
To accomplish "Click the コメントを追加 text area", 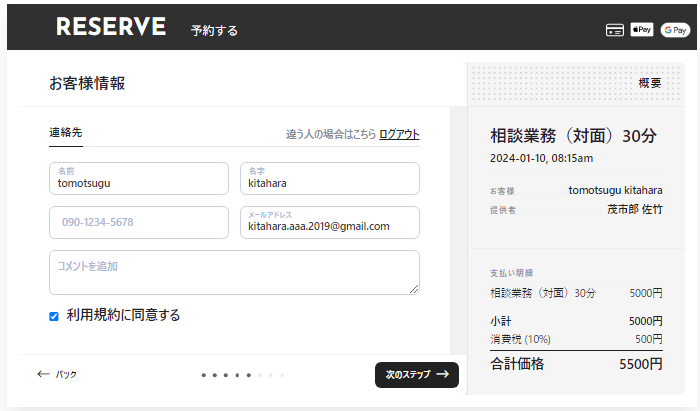I will click(233, 272).
